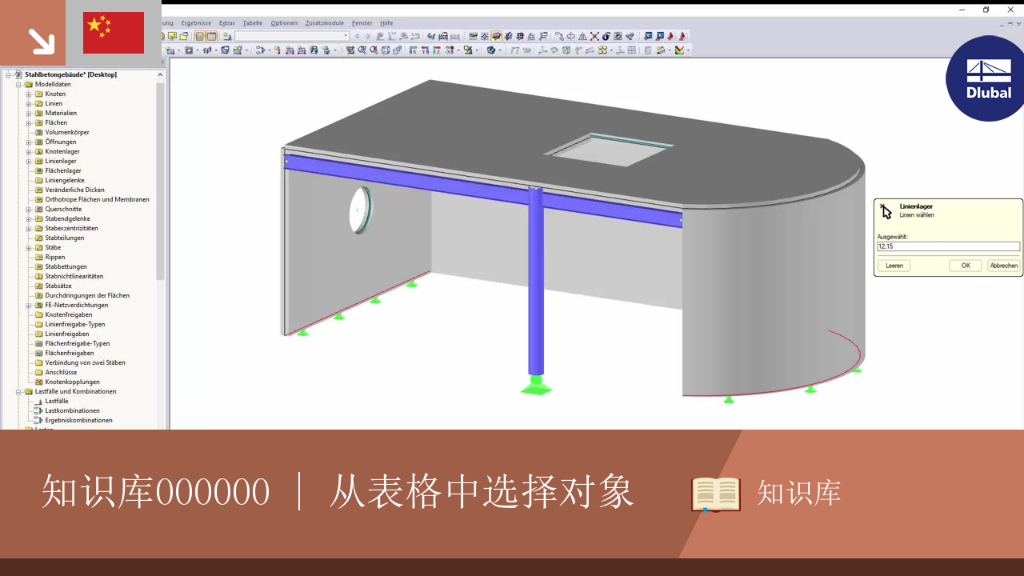
Task: Click the white diagonal arrow icon
Action: click(x=41, y=41)
